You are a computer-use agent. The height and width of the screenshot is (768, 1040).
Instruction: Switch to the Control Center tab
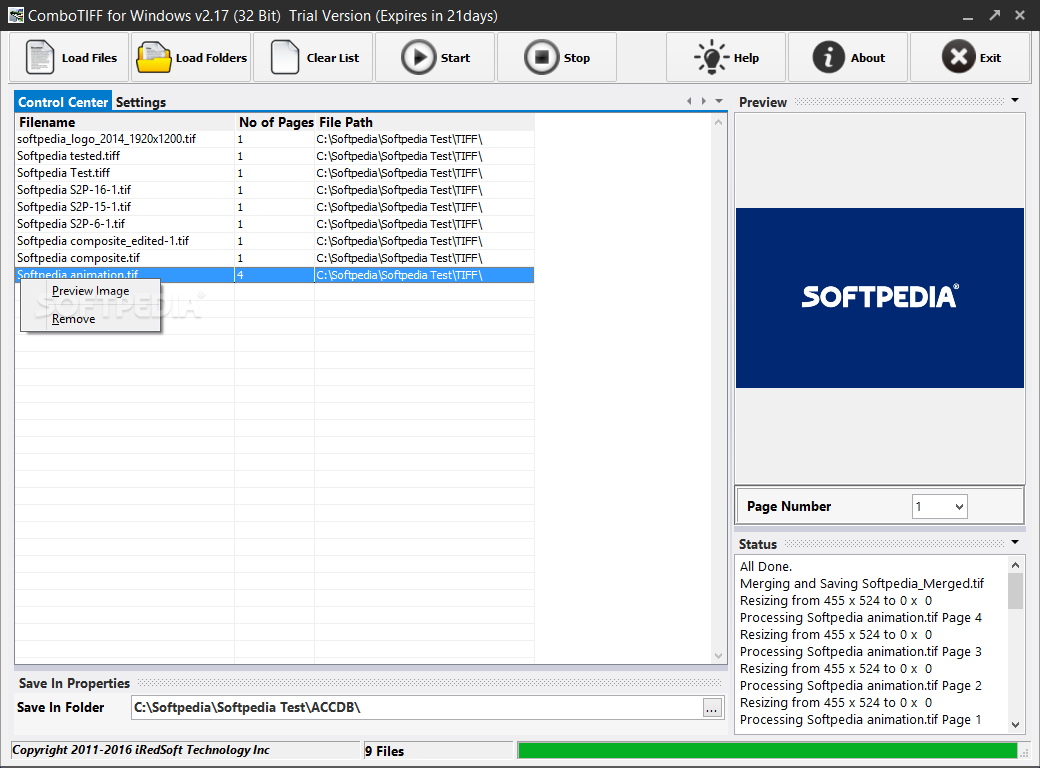(63, 102)
